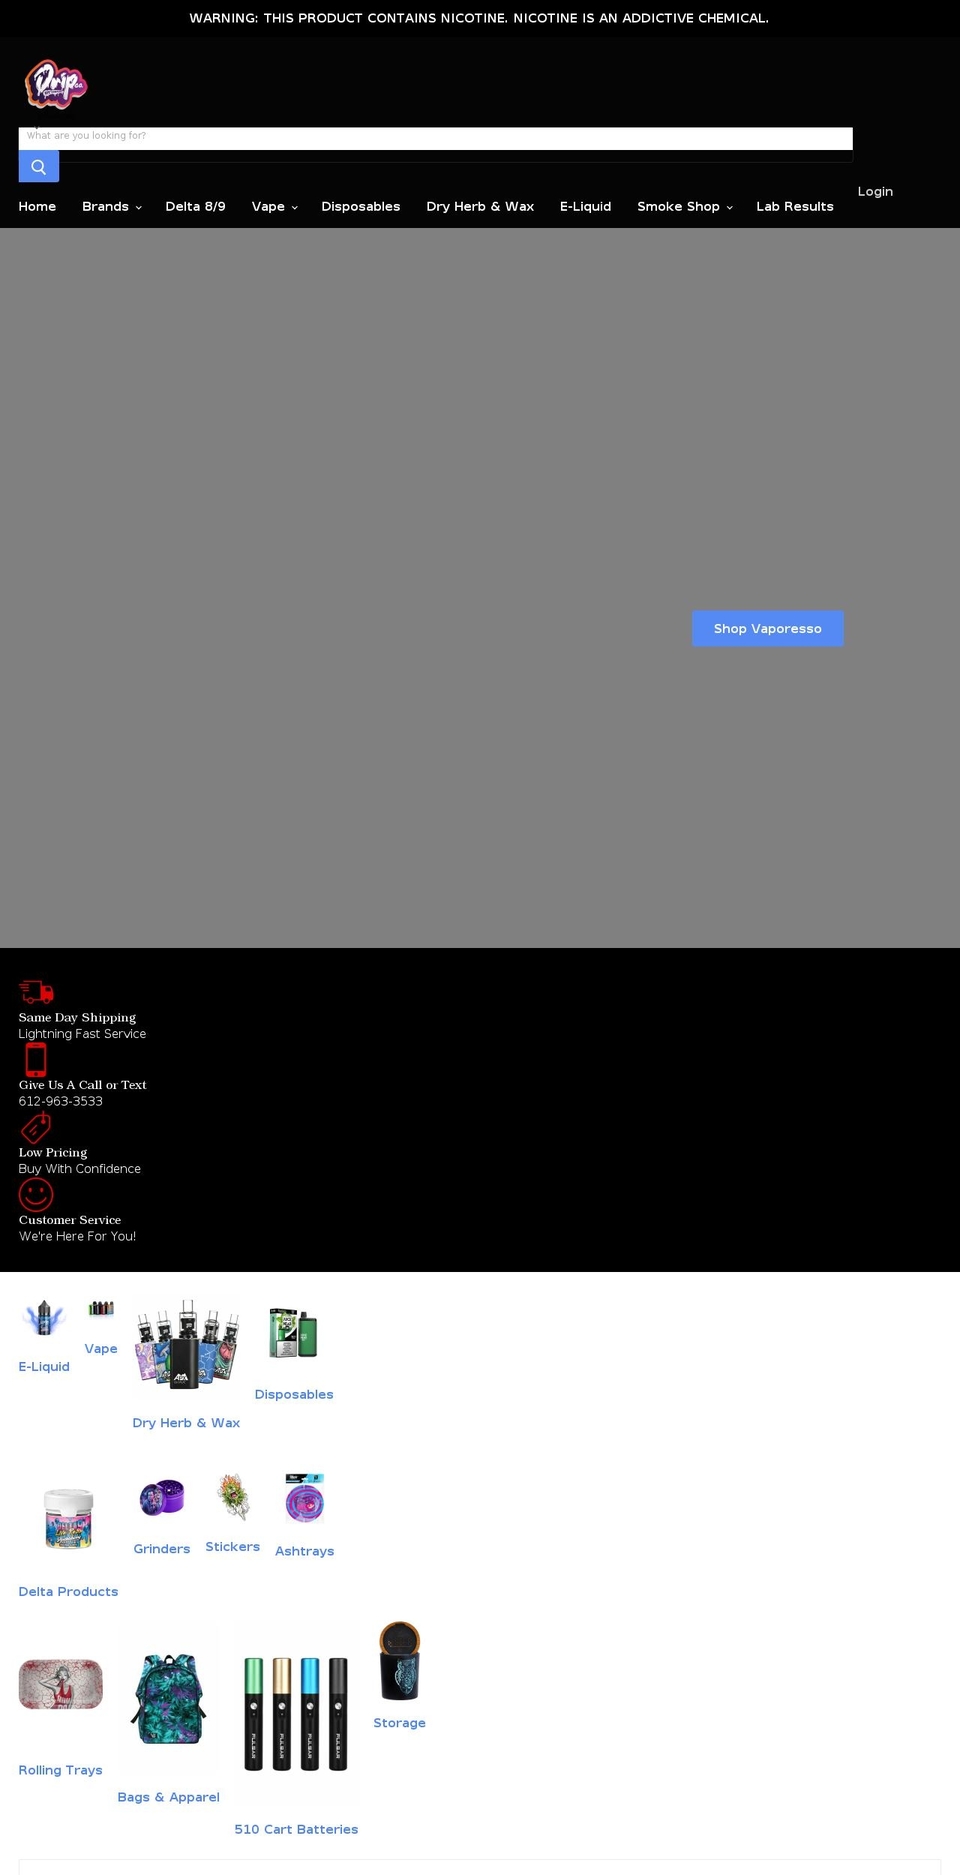This screenshot has width=960, height=1875.
Task: Click the purple Grinders image
Action: (x=162, y=1498)
